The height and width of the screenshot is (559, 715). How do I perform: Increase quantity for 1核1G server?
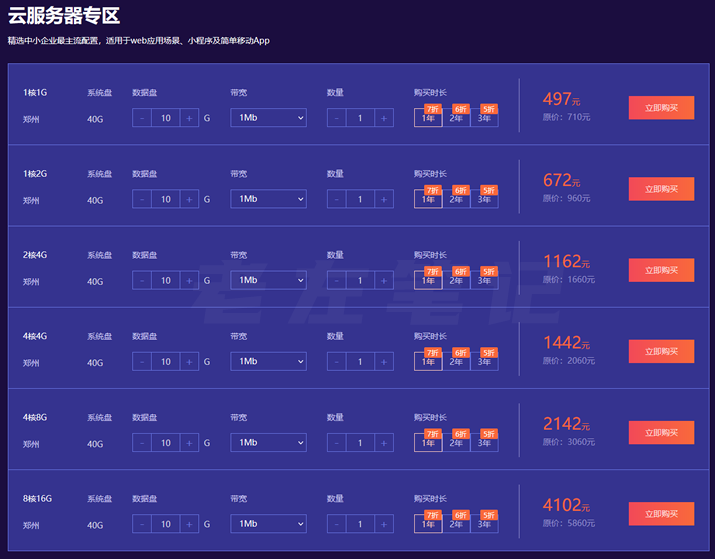coord(384,118)
